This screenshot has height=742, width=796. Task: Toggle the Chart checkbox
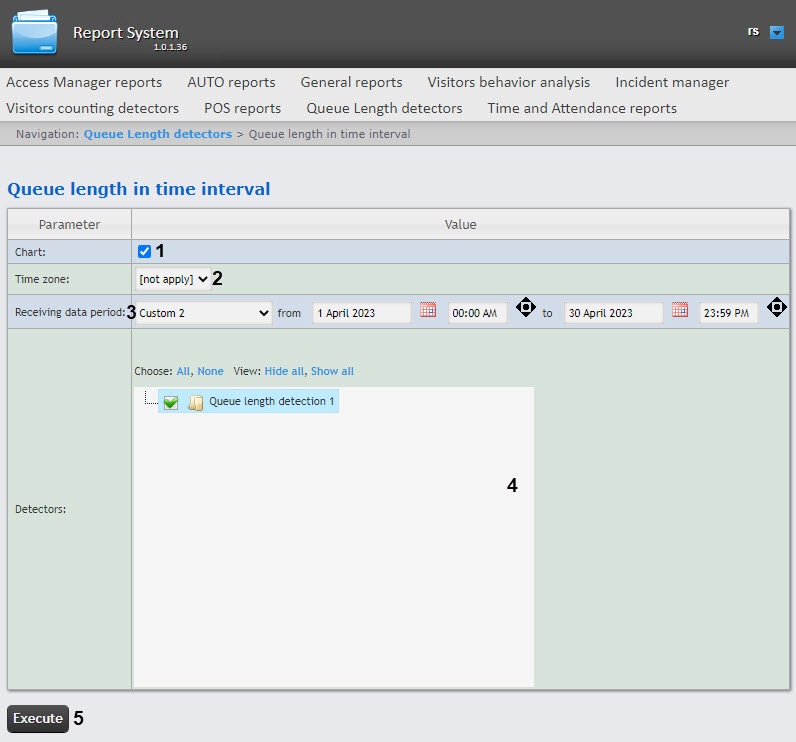point(144,251)
